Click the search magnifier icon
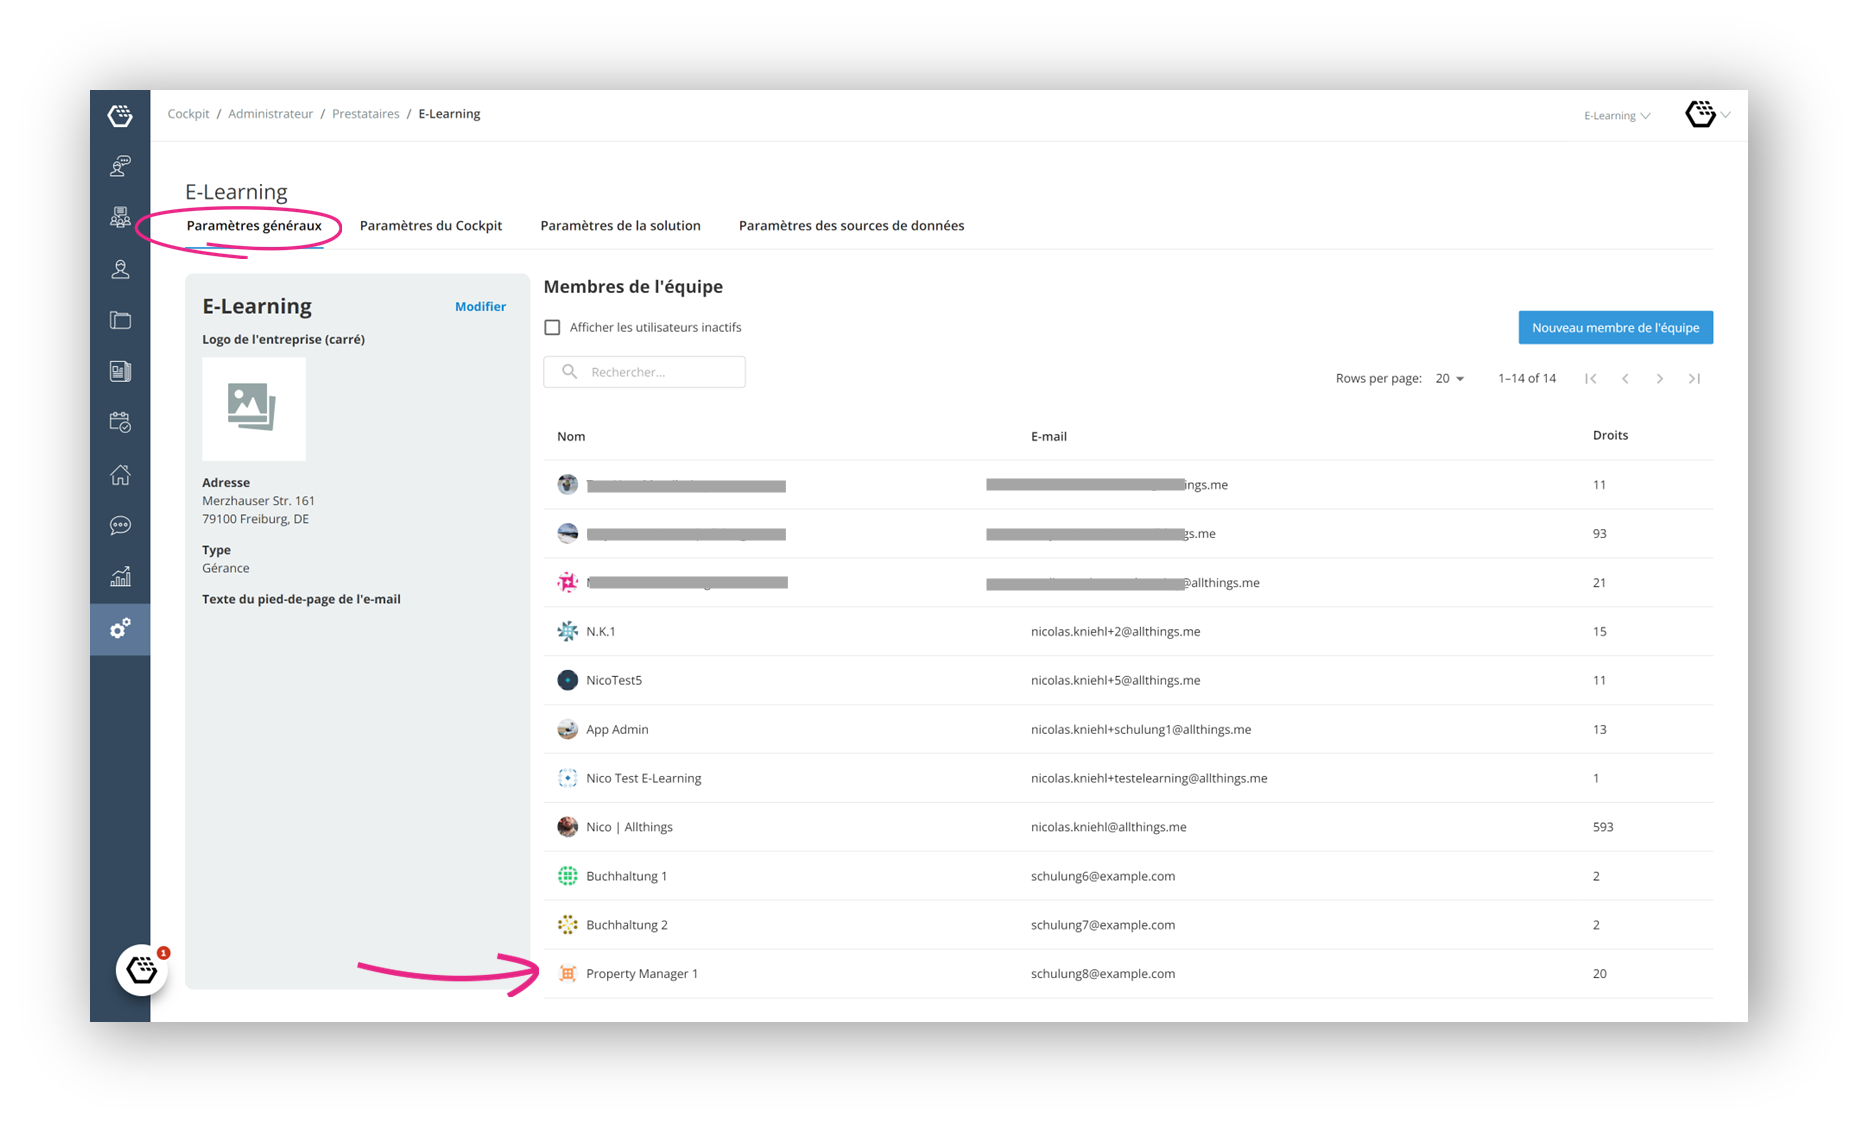This screenshot has height=1130, width=1863. point(569,372)
